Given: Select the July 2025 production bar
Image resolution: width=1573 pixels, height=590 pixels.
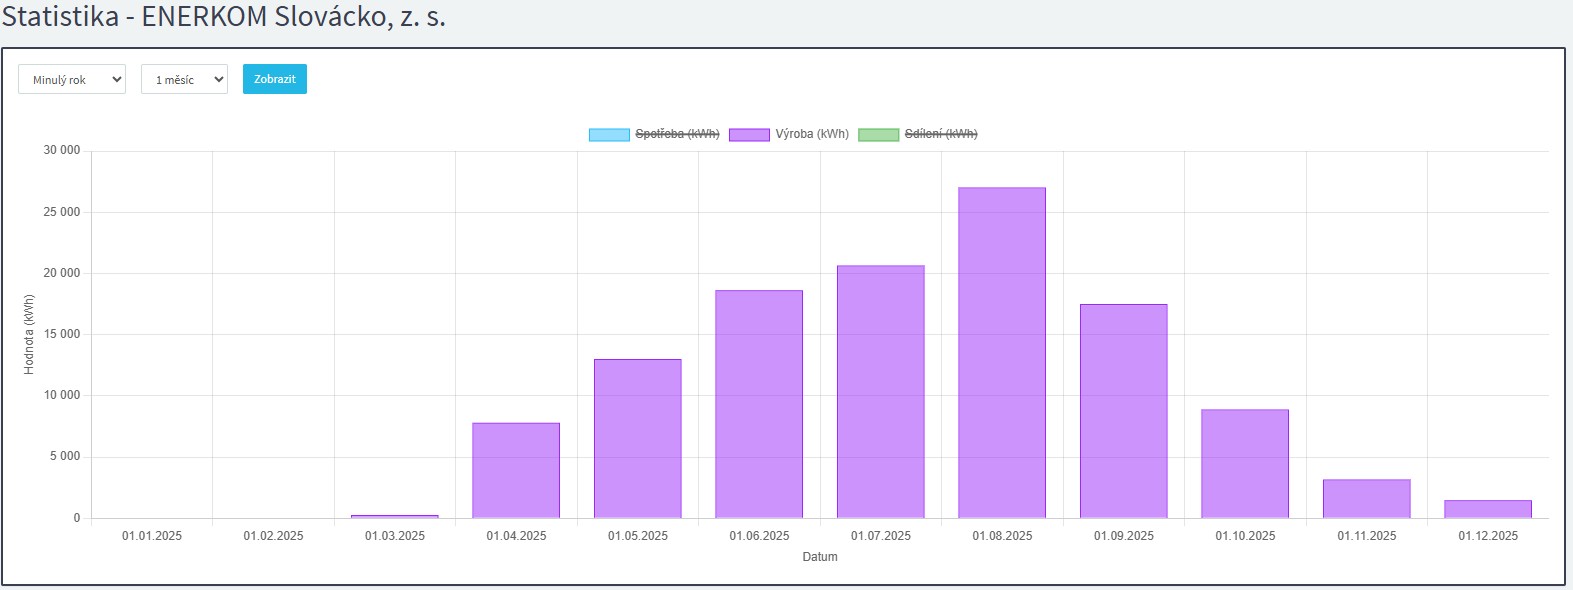Looking at the screenshot, I should (x=880, y=391).
